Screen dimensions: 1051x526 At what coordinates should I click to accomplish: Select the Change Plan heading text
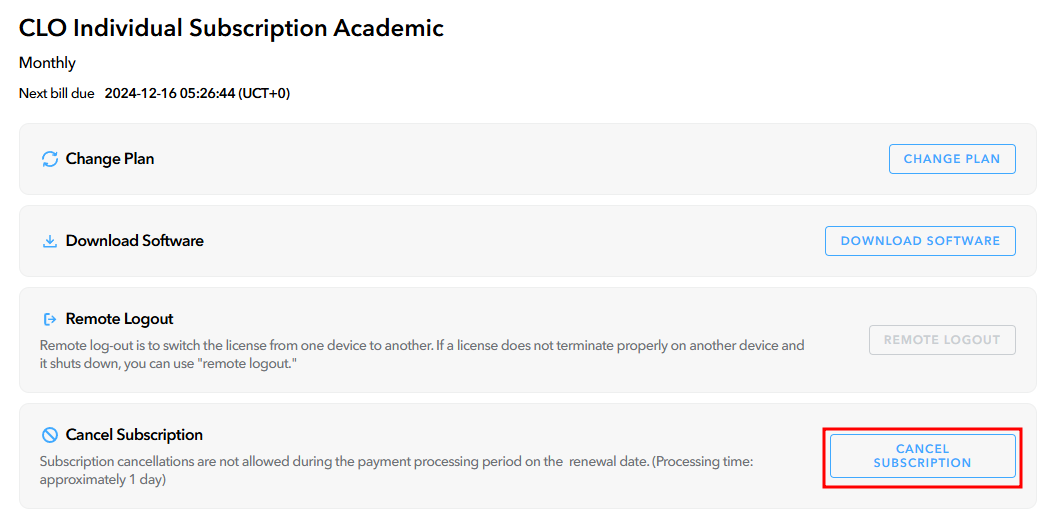[x=110, y=159]
